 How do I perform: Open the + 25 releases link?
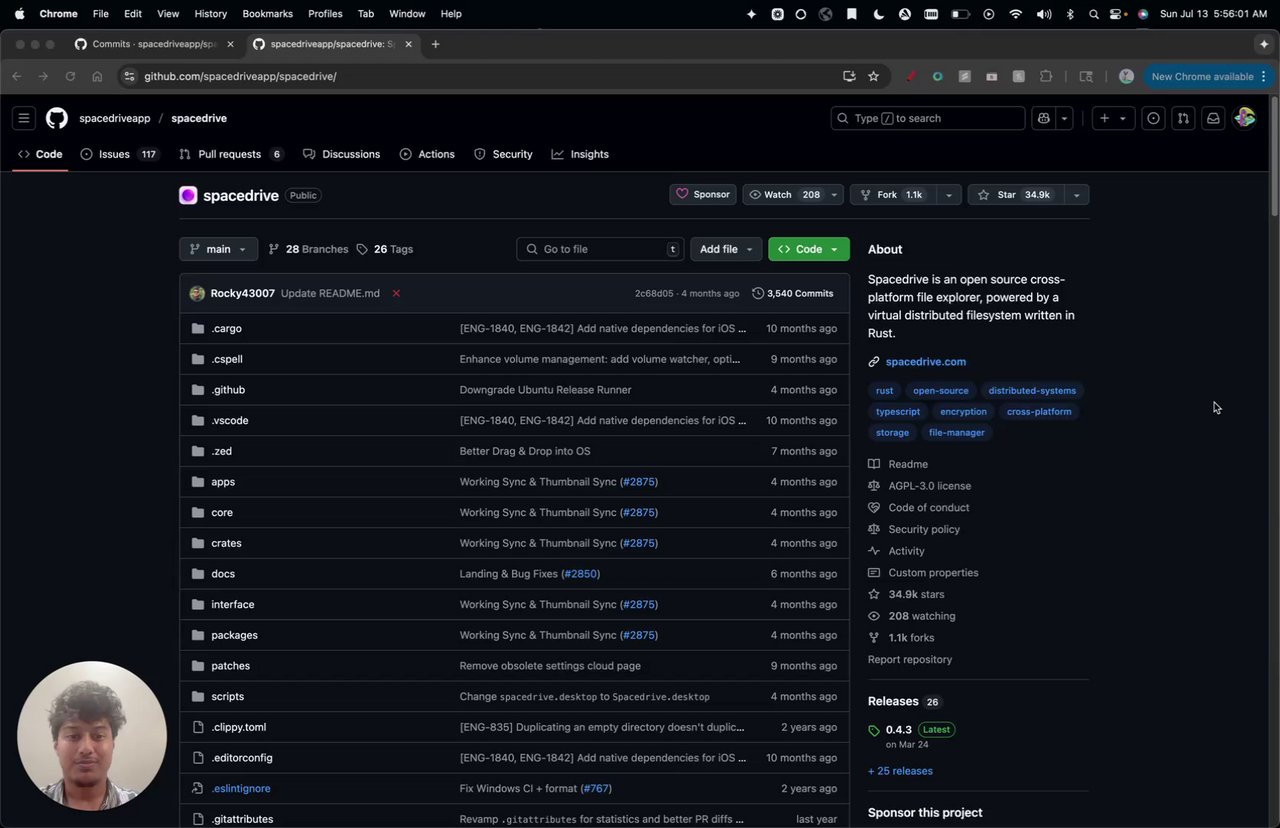pos(900,771)
